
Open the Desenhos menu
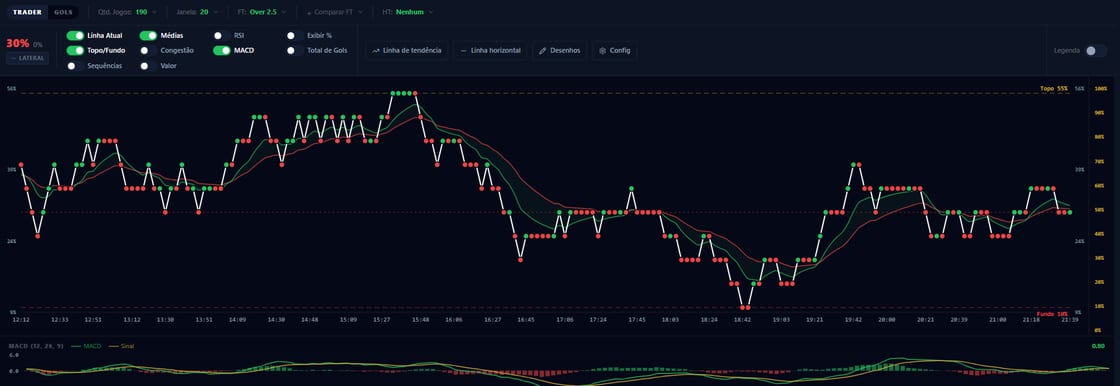point(559,51)
